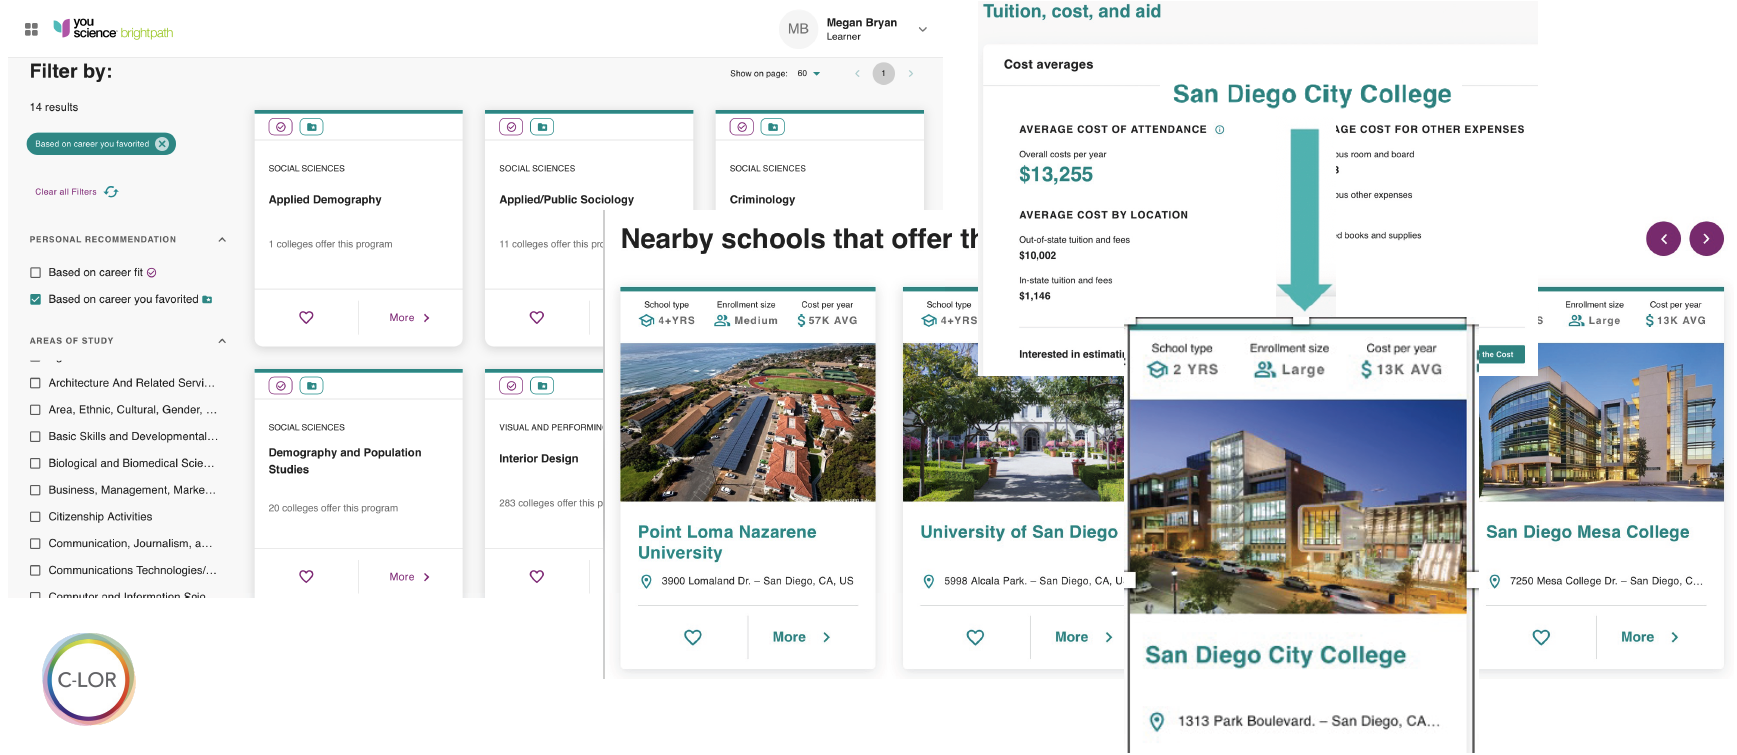
Task: Collapse the Areas of Study section
Action: click(x=222, y=341)
